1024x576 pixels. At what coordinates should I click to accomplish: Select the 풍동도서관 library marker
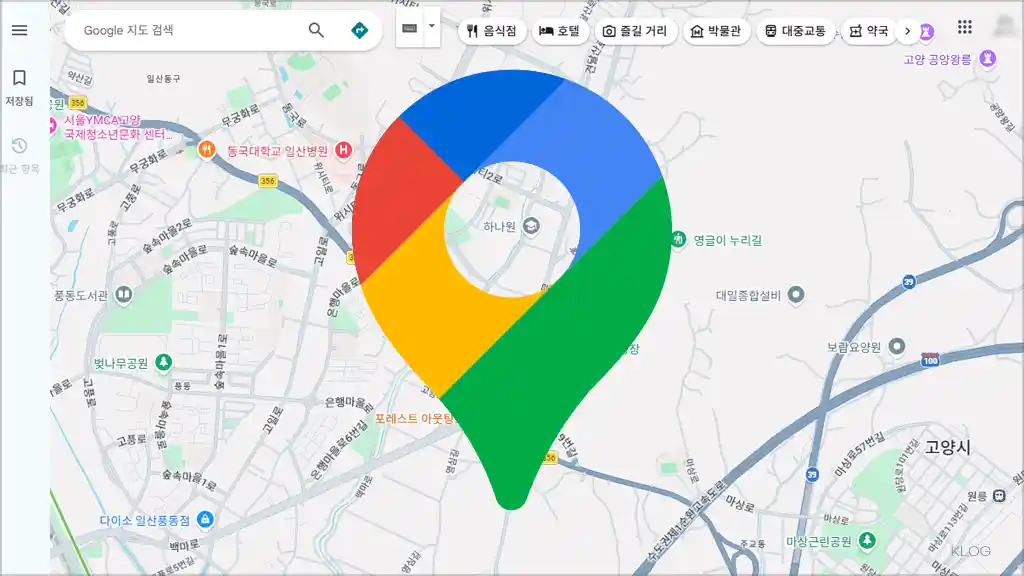123,295
